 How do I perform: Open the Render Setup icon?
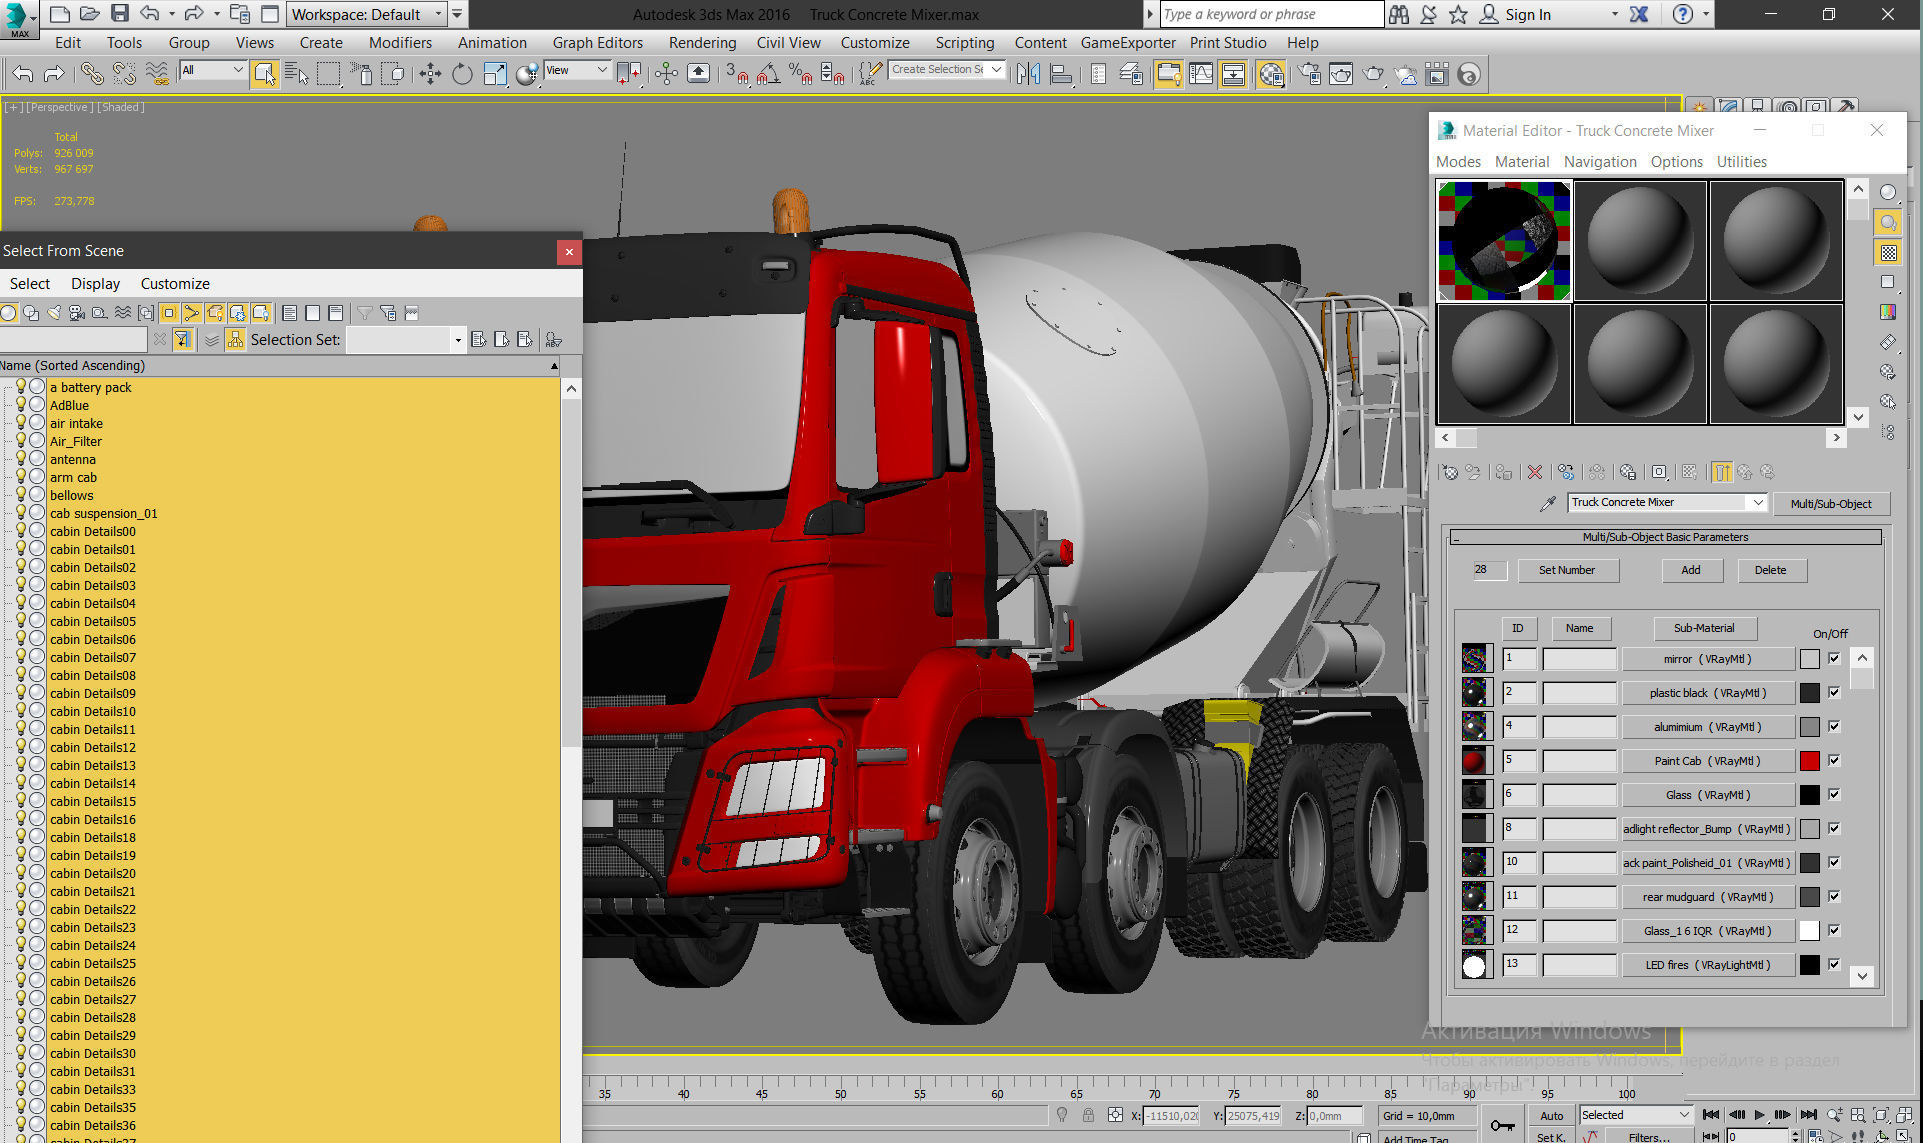click(1309, 73)
